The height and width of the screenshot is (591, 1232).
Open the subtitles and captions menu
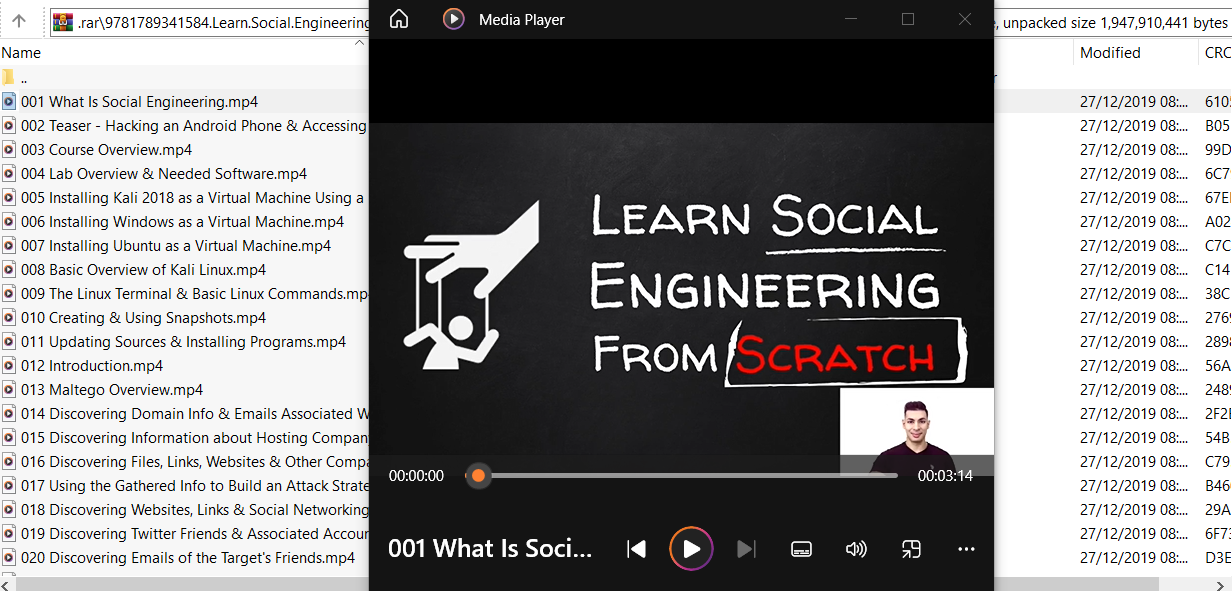[x=800, y=549]
